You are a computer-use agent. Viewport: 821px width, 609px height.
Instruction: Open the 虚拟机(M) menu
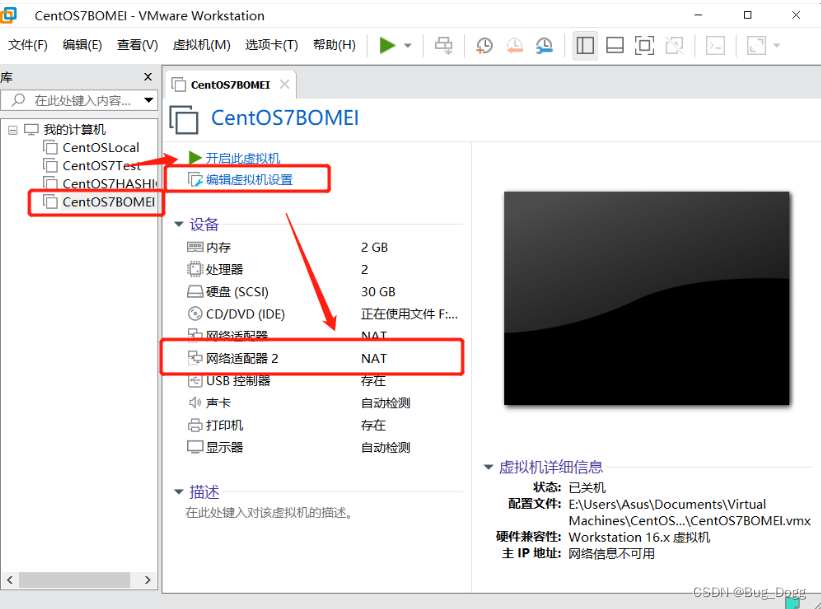coord(202,45)
